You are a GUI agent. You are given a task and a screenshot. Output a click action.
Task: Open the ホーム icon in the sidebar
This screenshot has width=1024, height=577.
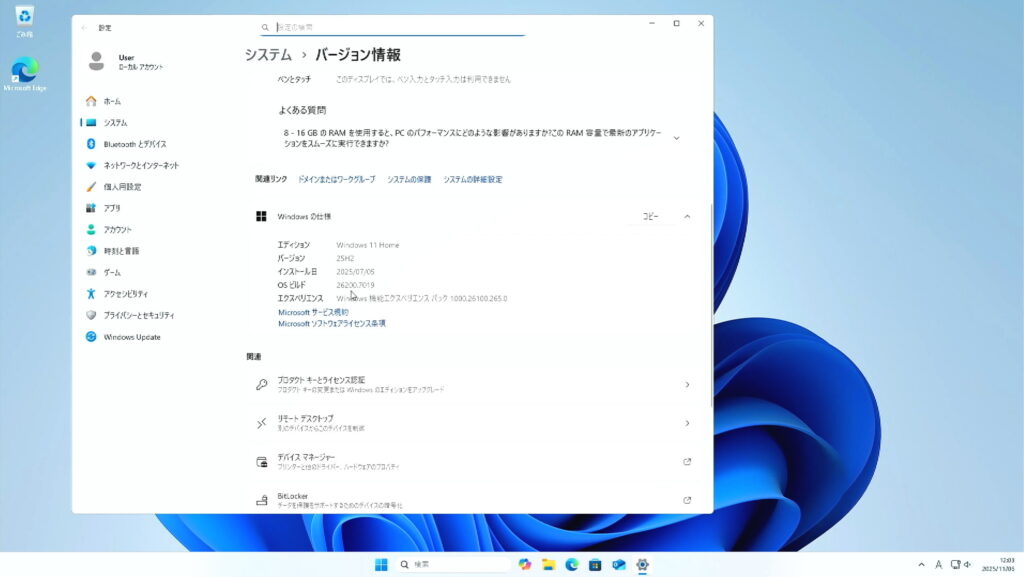(x=91, y=101)
